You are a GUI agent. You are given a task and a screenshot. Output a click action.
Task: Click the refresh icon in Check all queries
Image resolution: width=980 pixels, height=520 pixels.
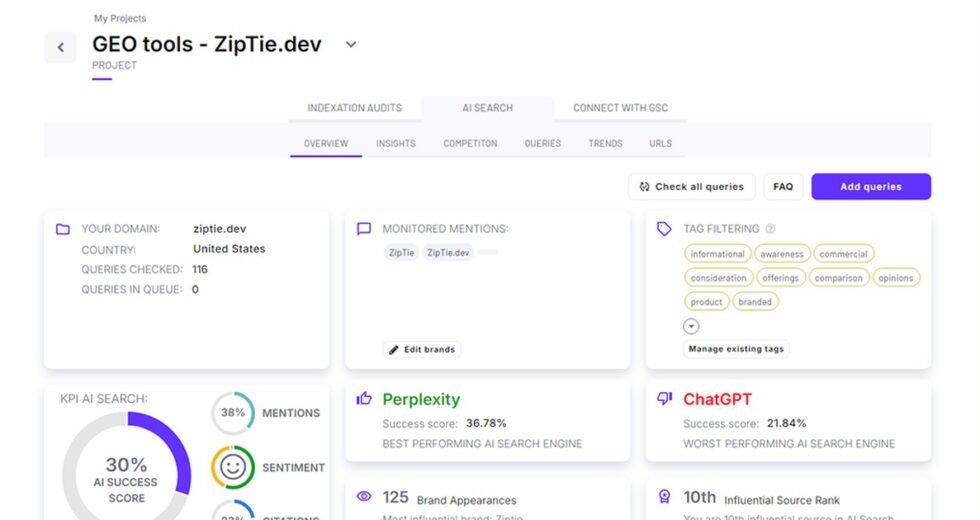(x=644, y=187)
